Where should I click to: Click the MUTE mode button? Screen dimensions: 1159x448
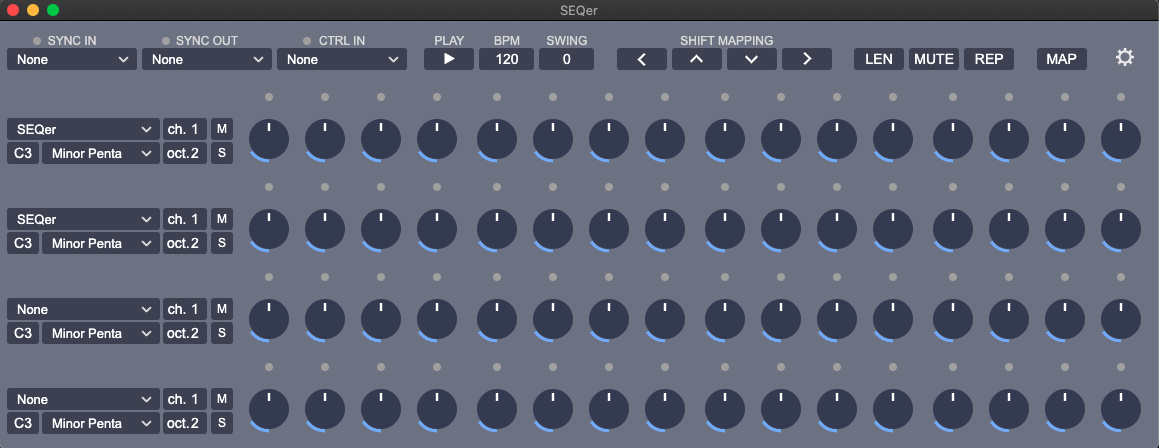point(934,59)
